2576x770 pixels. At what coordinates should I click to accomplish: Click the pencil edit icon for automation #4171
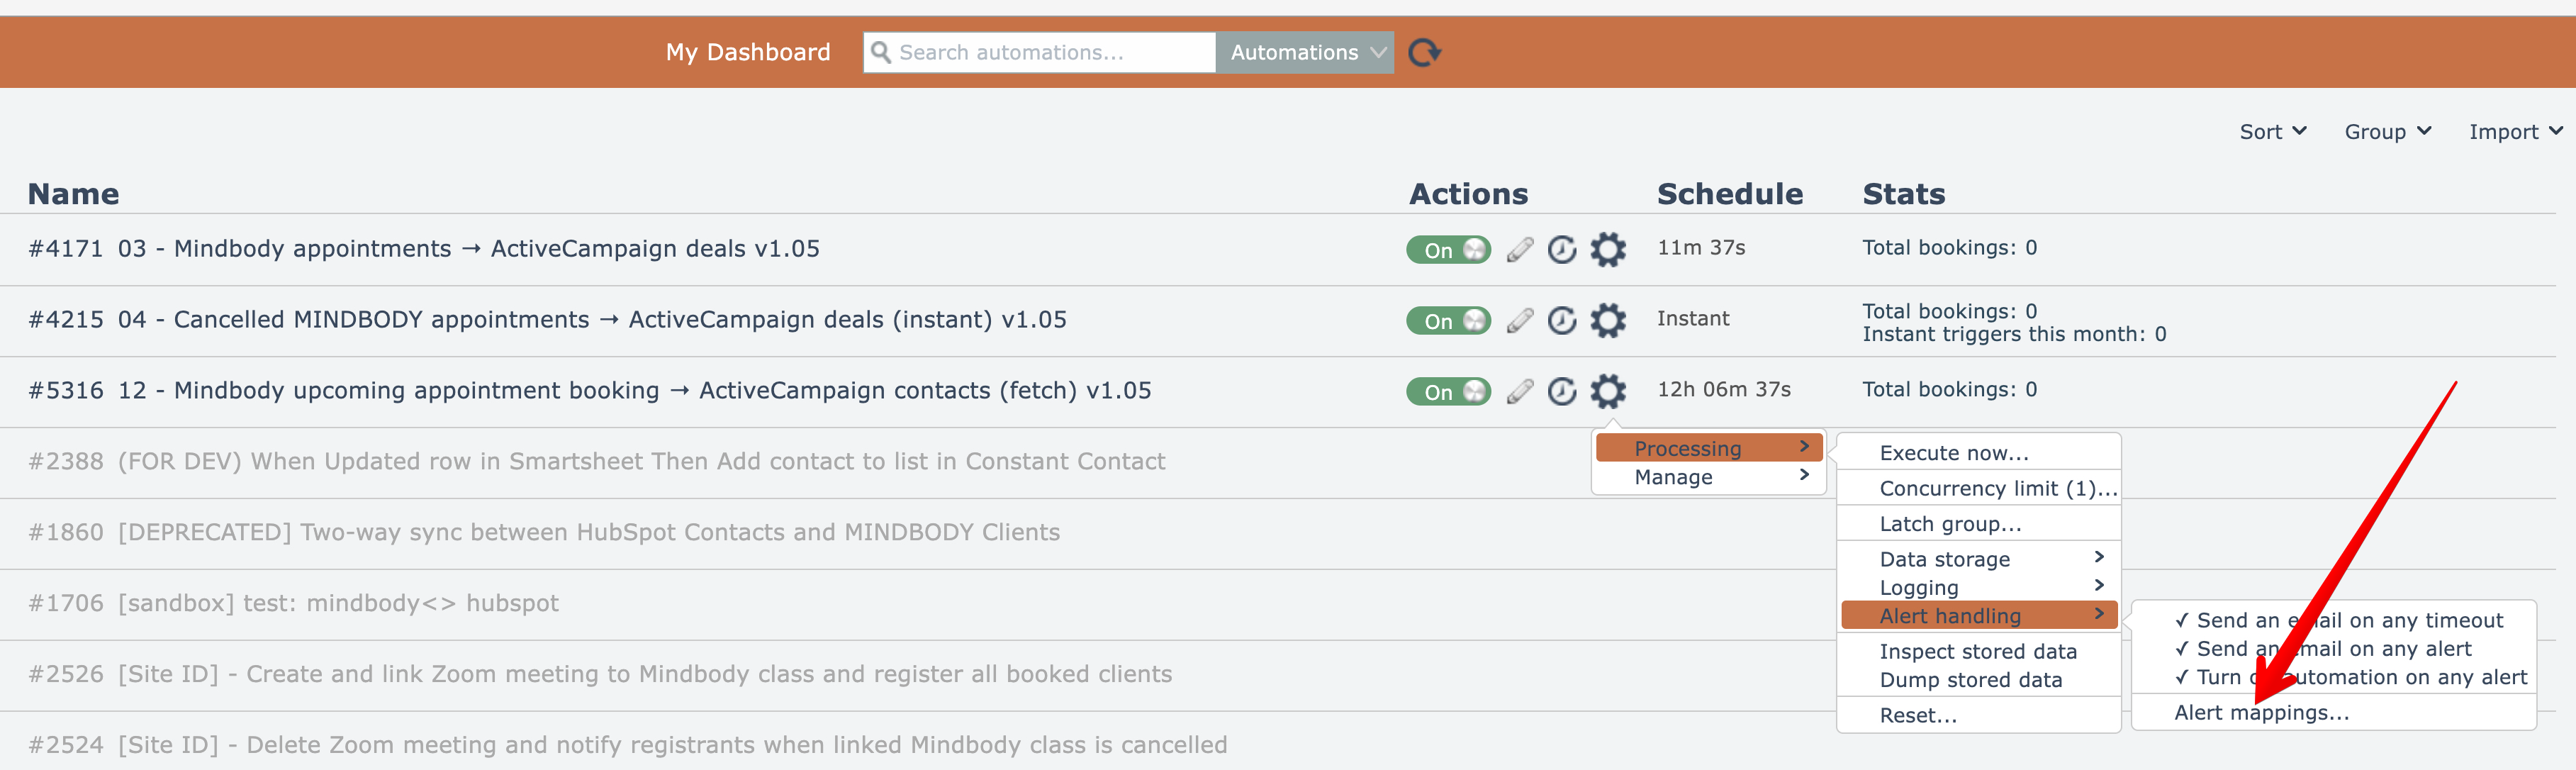tap(1520, 249)
